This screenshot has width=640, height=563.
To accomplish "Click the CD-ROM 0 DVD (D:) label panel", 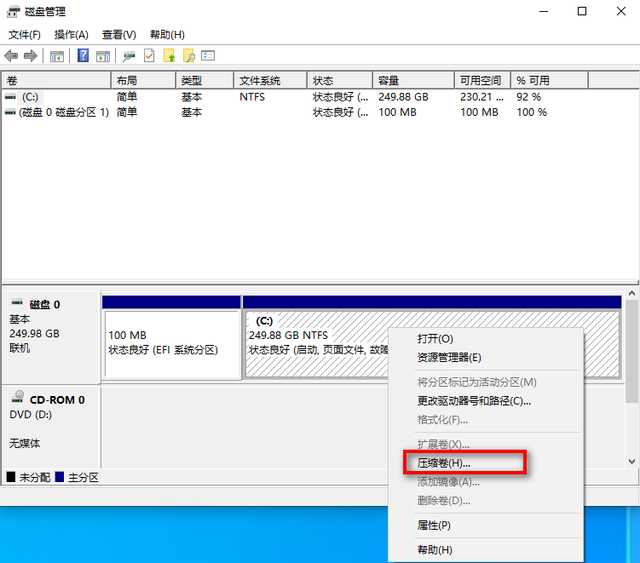I will point(51,427).
